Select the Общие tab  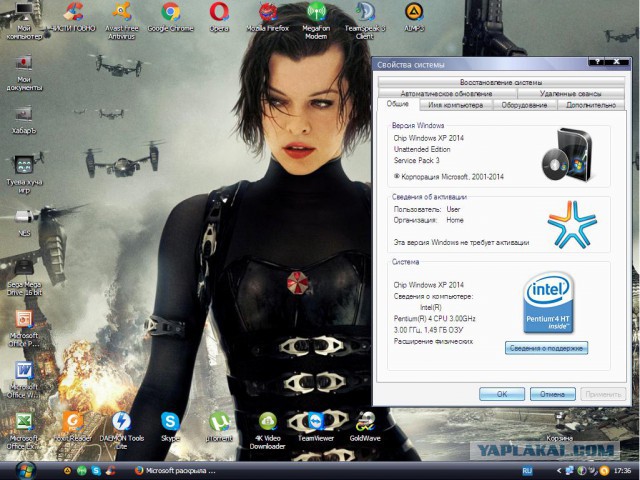click(398, 104)
